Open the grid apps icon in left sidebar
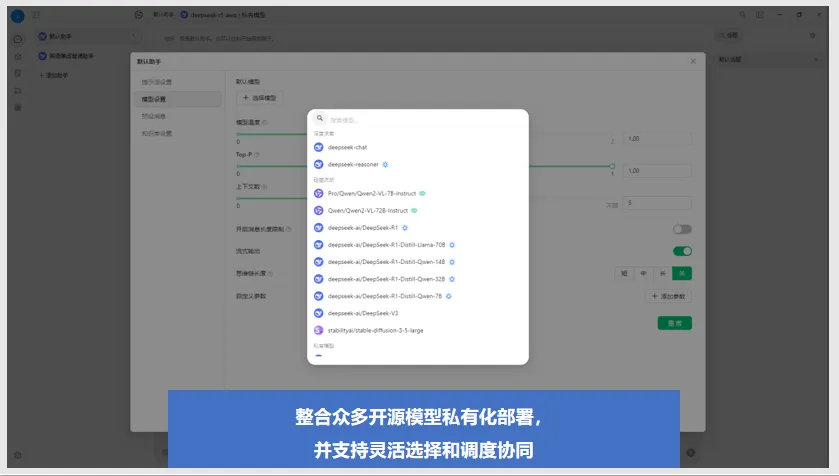The width and height of the screenshot is (839, 476). coord(18,108)
